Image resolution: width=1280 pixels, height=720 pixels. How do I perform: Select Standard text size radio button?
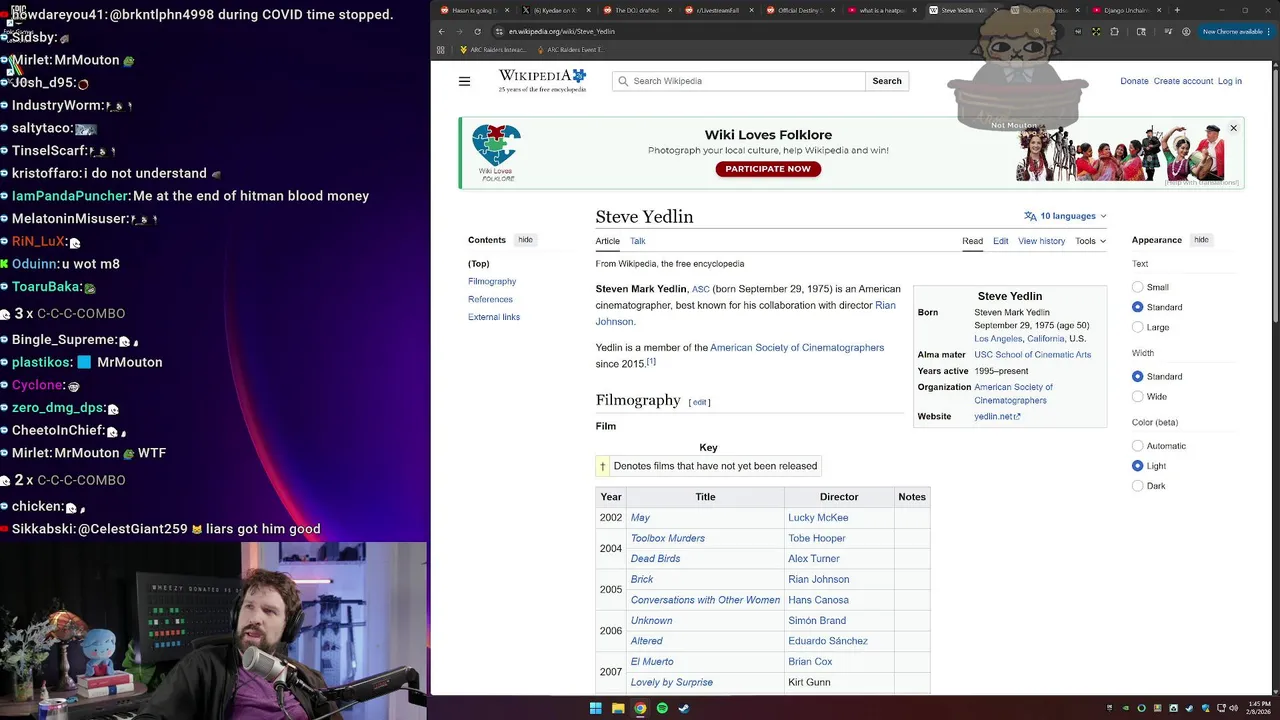[x=1137, y=307]
